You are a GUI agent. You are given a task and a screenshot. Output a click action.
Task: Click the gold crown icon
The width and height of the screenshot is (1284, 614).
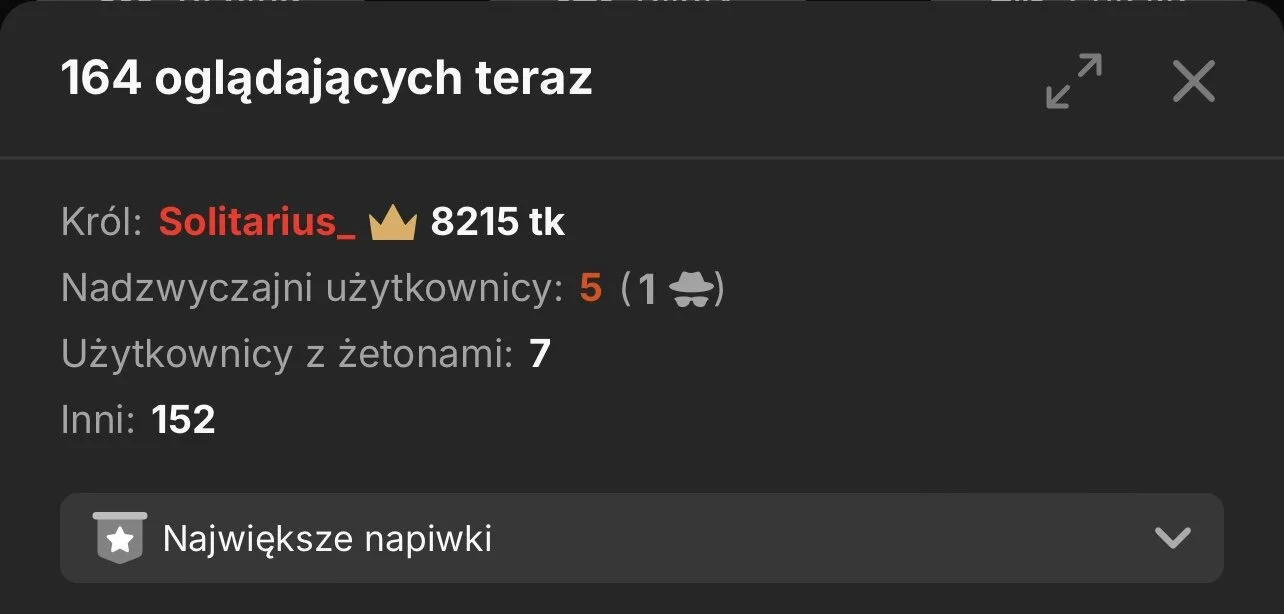click(x=393, y=223)
